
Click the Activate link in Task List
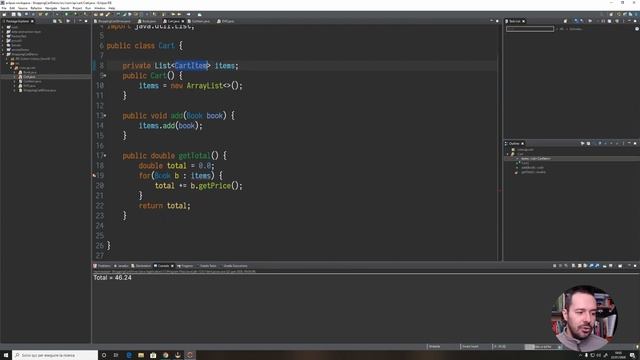[x=576, y=29]
